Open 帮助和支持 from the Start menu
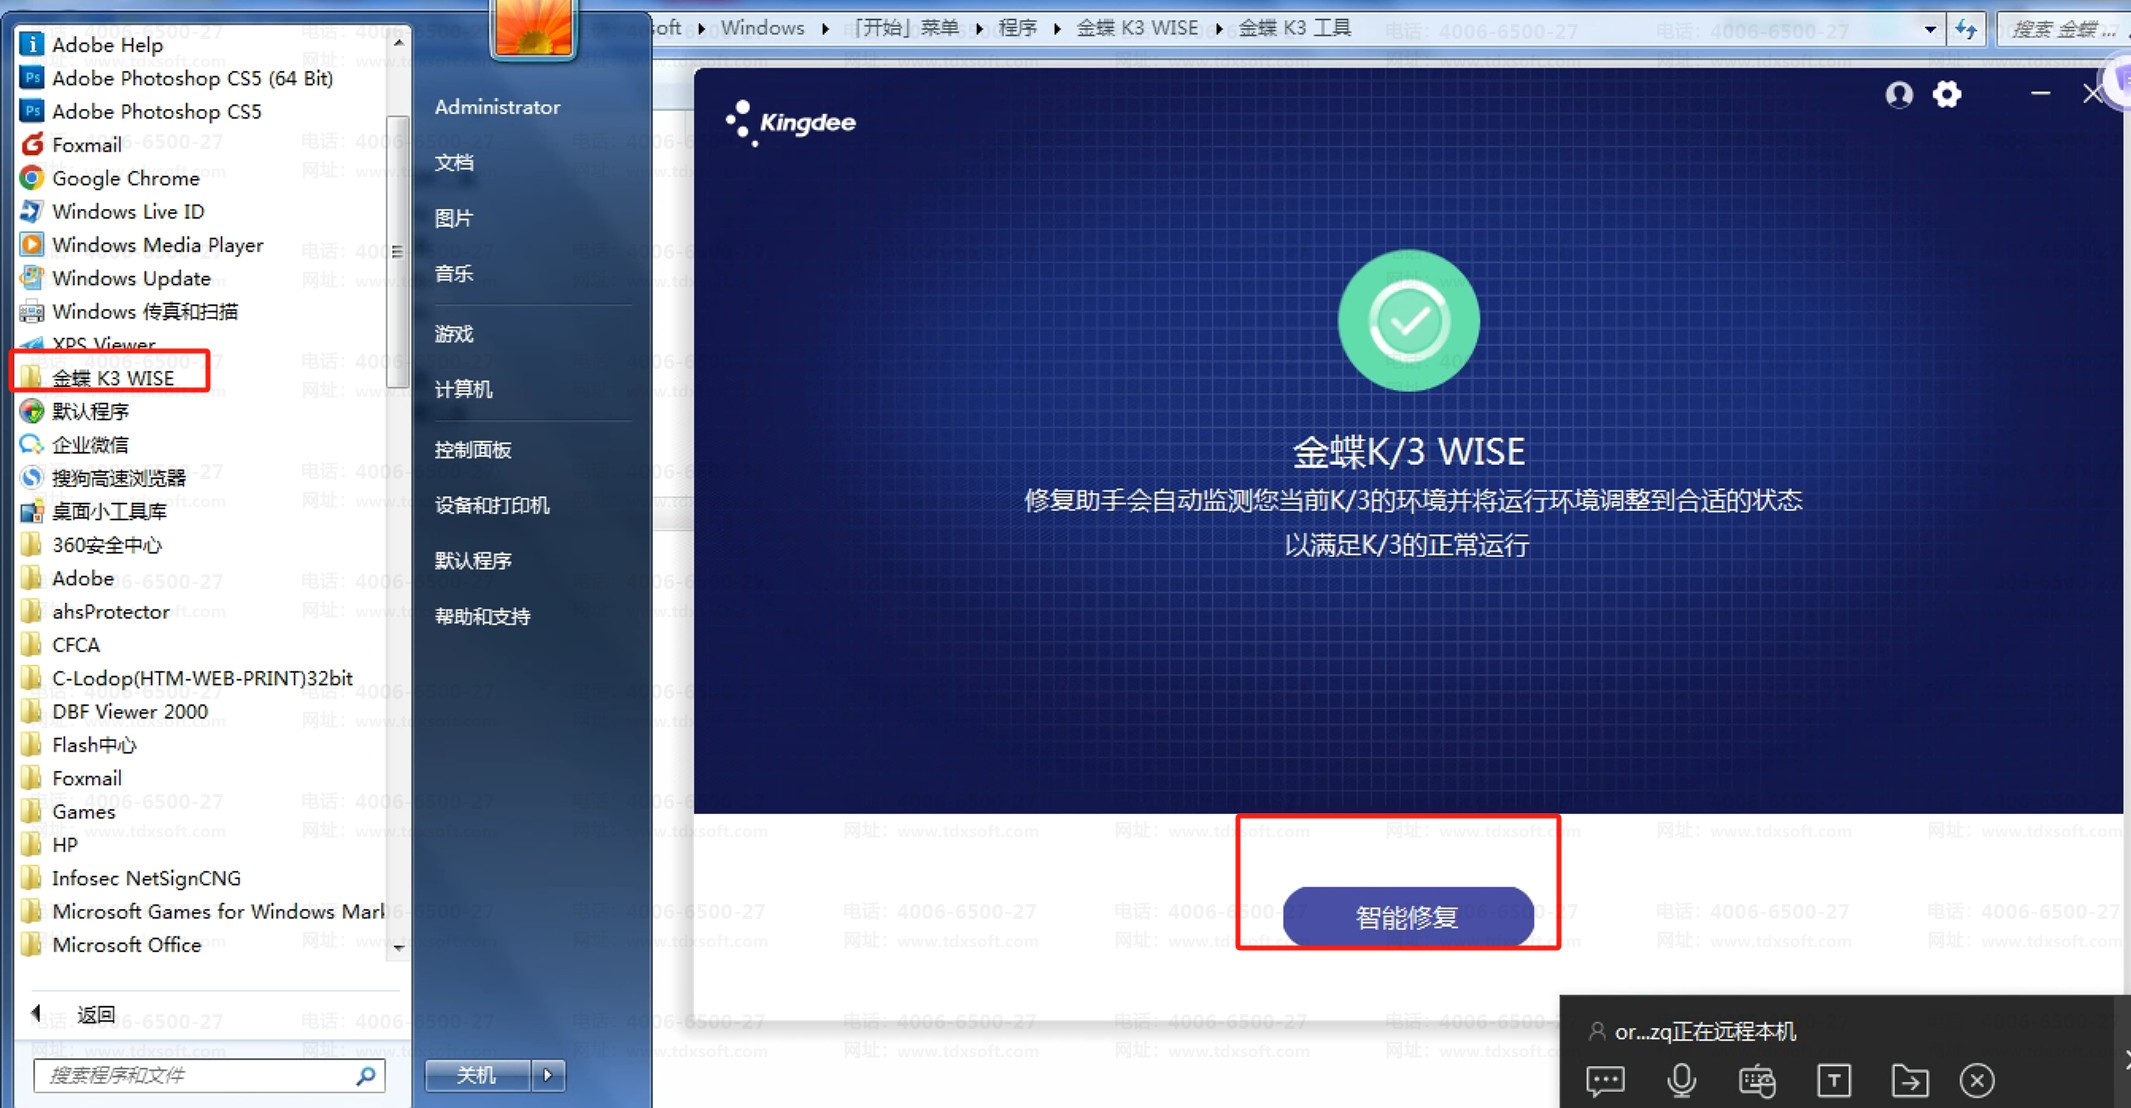 [x=482, y=616]
